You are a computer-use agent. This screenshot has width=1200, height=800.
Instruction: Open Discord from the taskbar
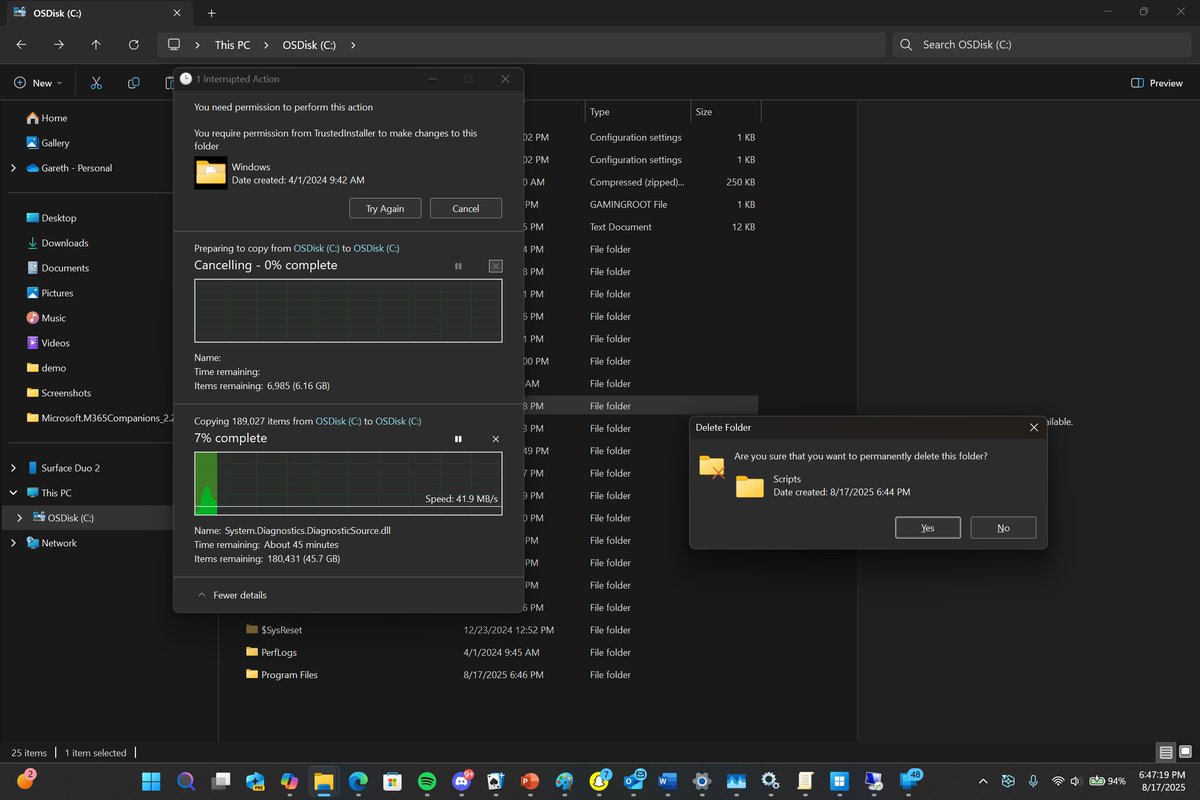click(x=462, y=781)
